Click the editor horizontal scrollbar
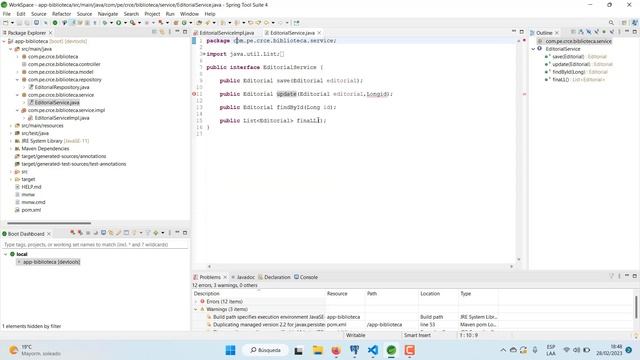 [x=360, y=267]
